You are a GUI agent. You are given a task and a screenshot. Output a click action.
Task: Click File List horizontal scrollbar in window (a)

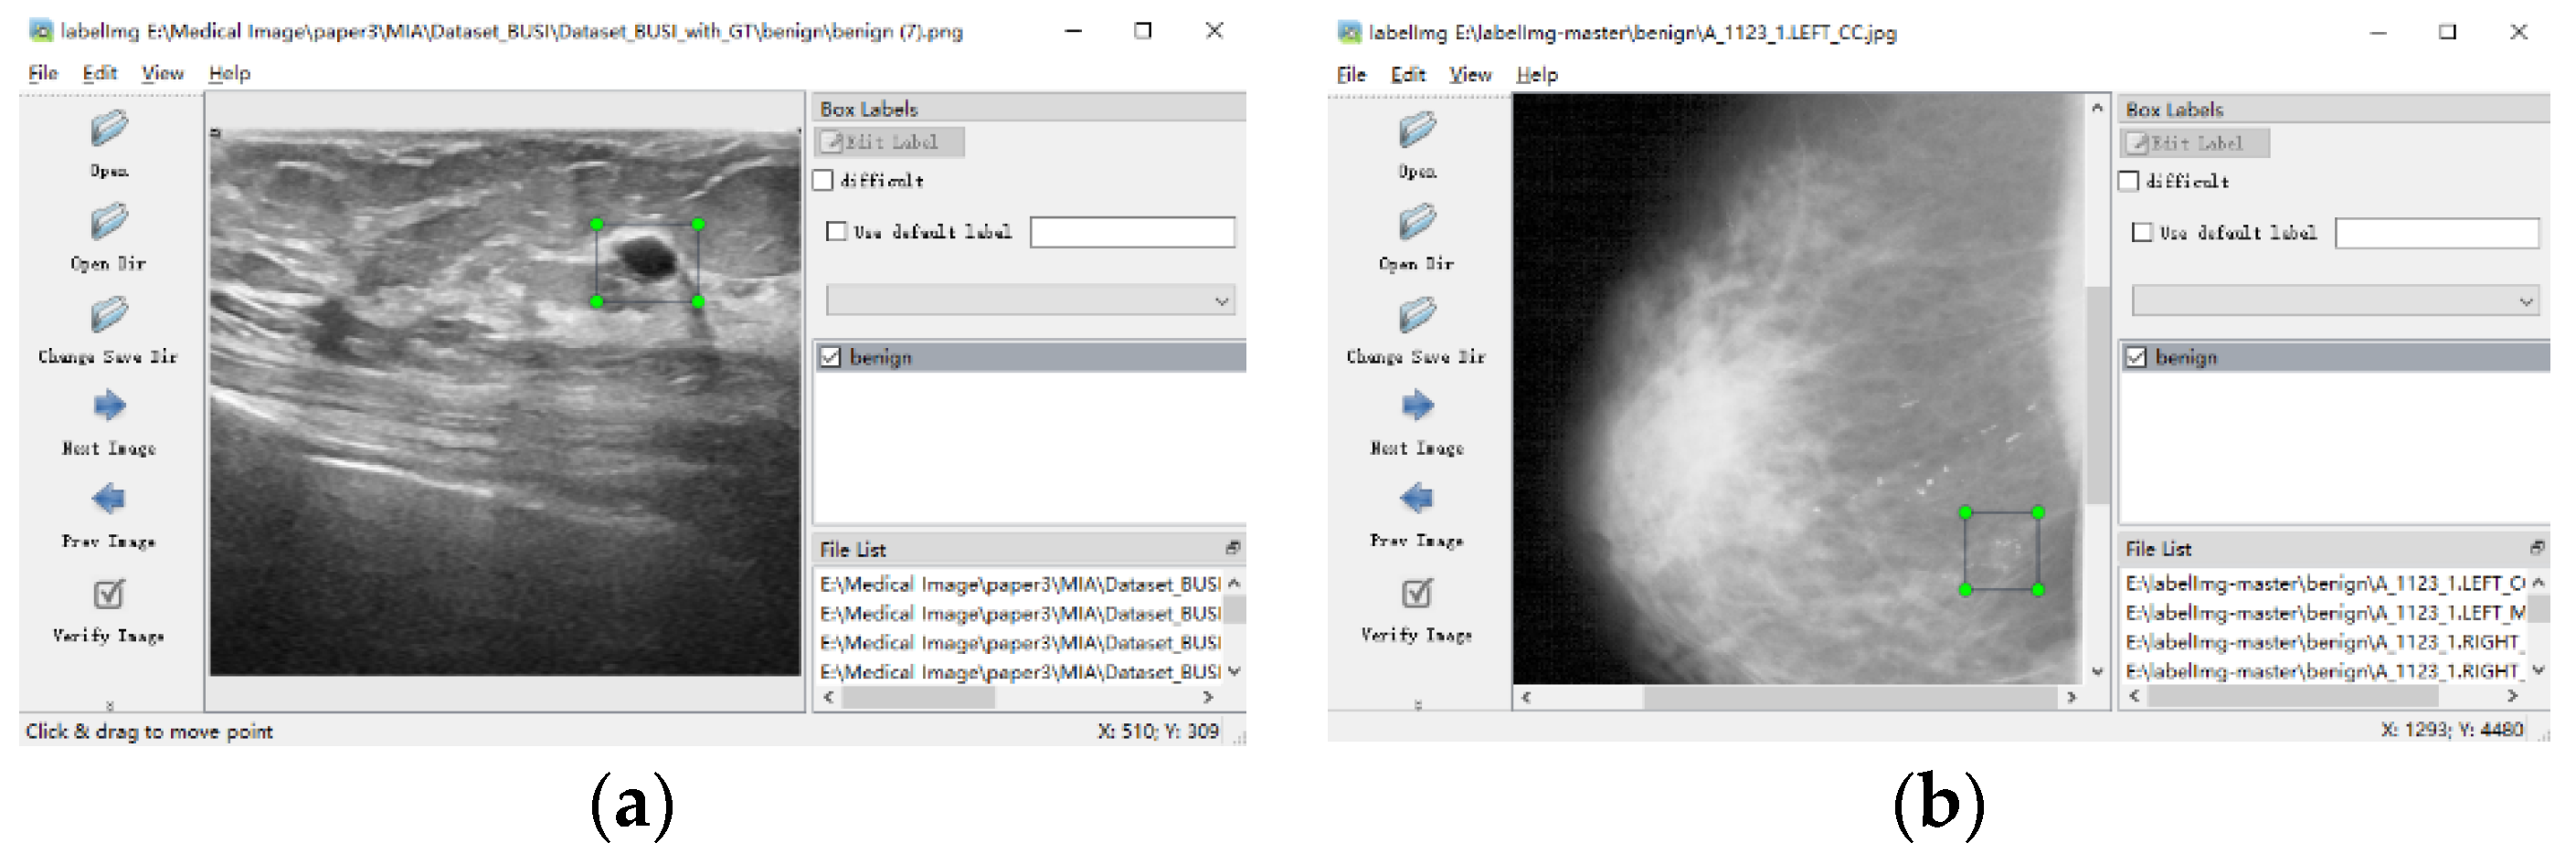point(918,697)
